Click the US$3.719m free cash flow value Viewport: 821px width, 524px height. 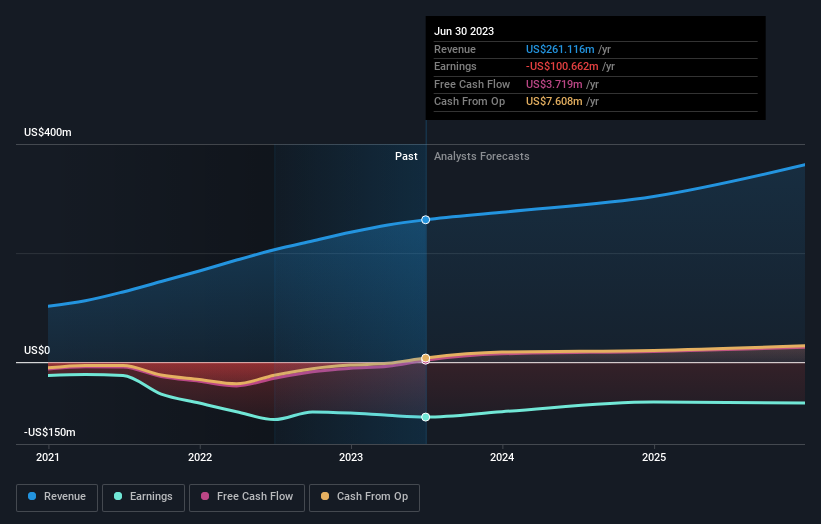pos(554,84)
